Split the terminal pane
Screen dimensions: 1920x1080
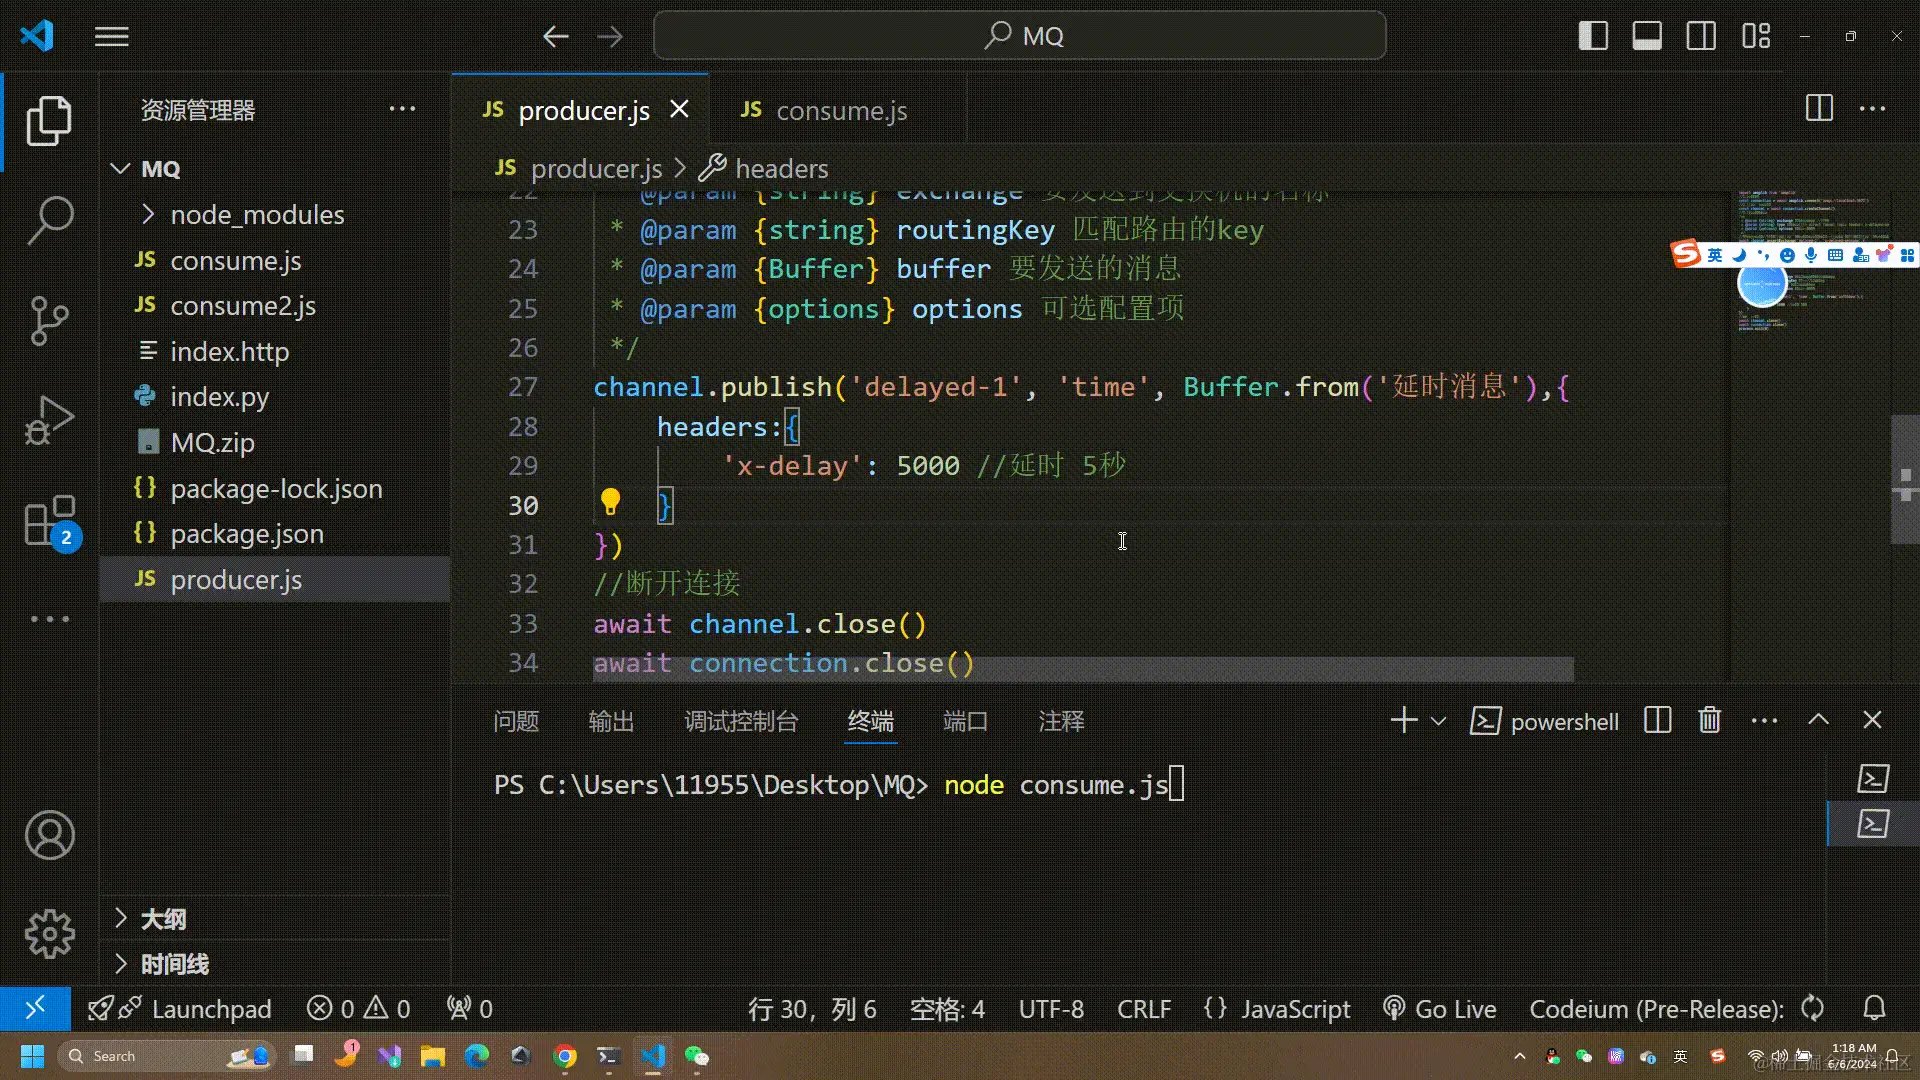point(1657,720)
